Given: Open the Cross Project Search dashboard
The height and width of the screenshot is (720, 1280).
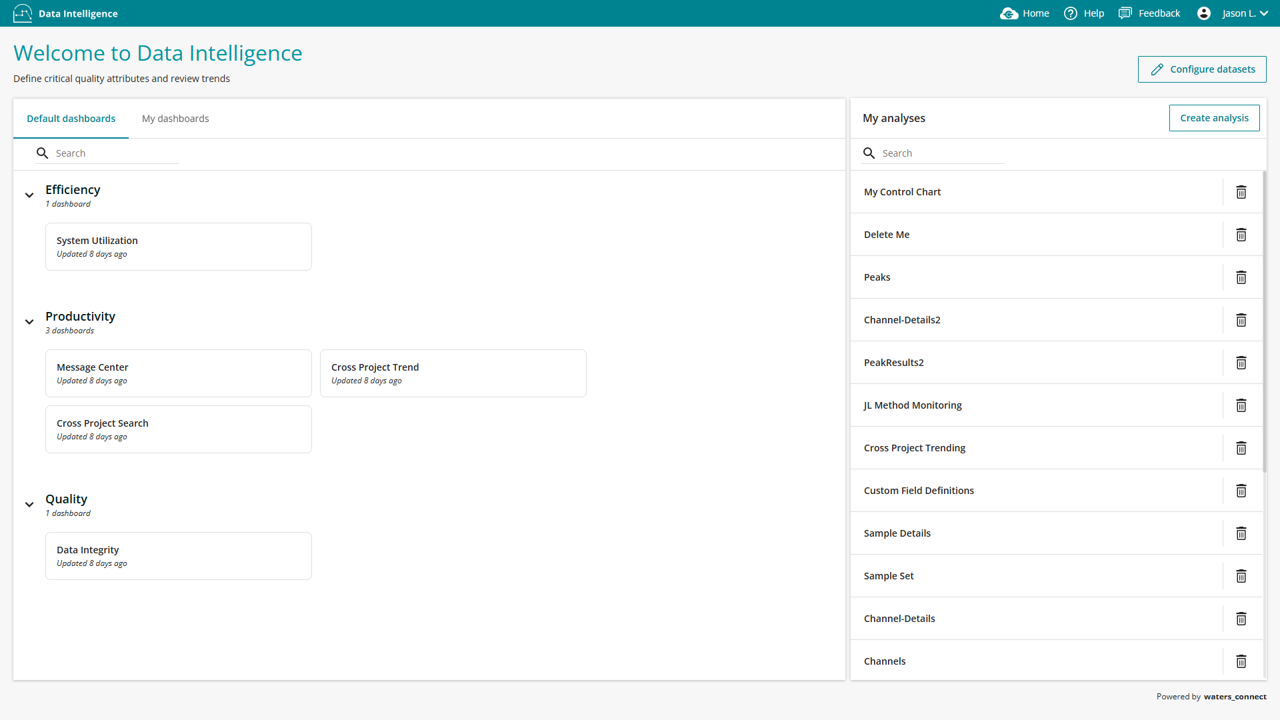Looking at the screenshot, I should tap(178, 429).
